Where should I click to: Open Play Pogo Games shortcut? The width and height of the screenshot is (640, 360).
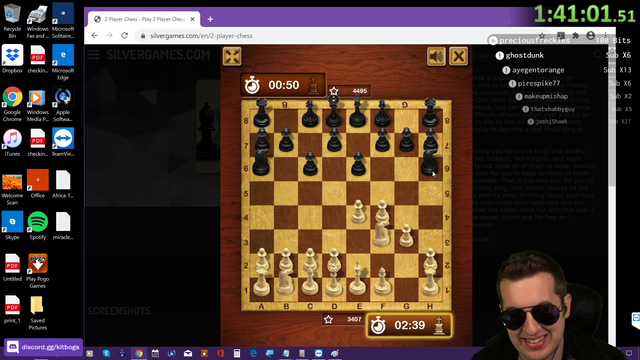tap(38, 271)
